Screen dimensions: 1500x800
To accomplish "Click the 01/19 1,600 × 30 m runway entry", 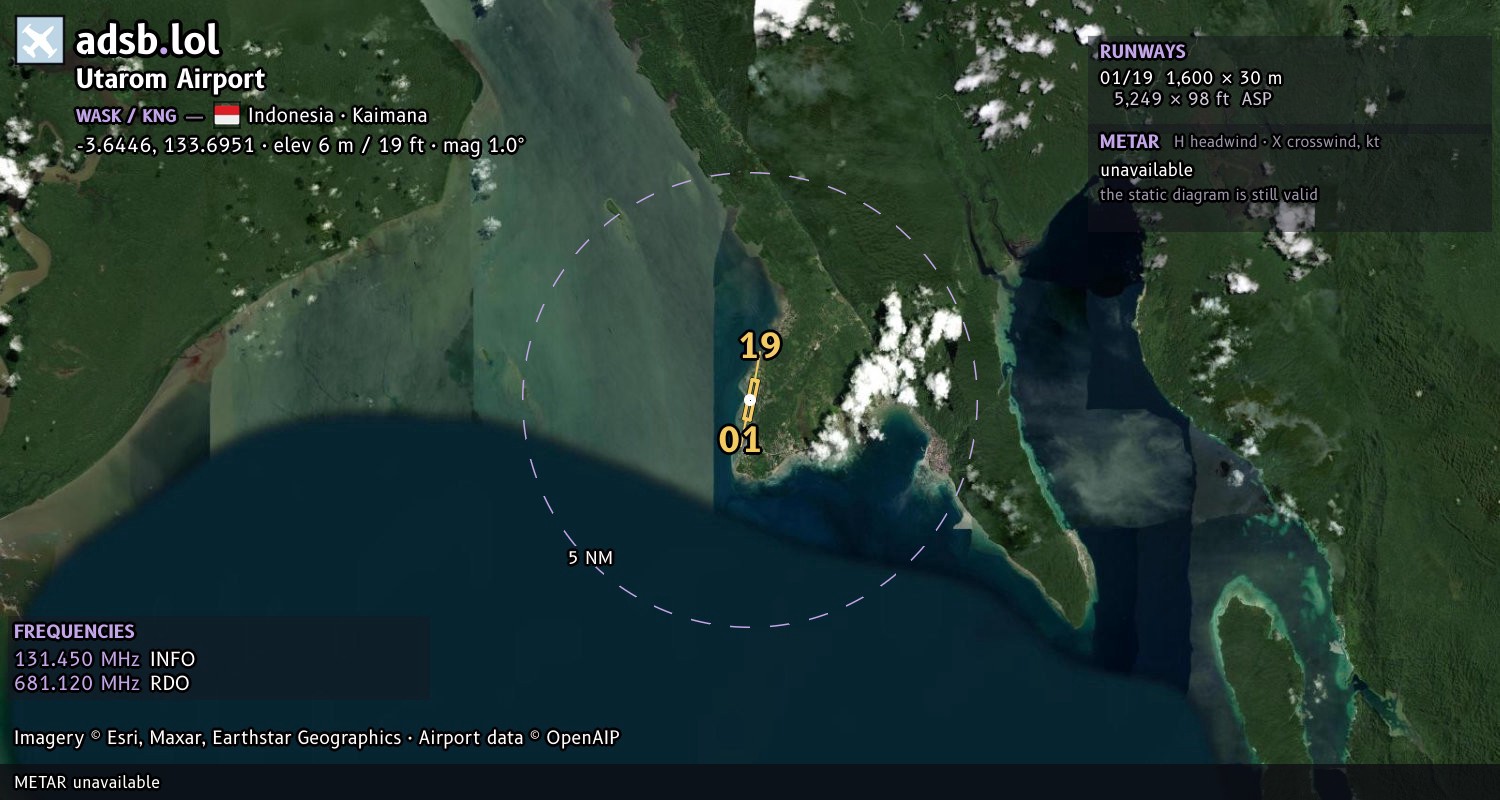I will coord(1191,78).
